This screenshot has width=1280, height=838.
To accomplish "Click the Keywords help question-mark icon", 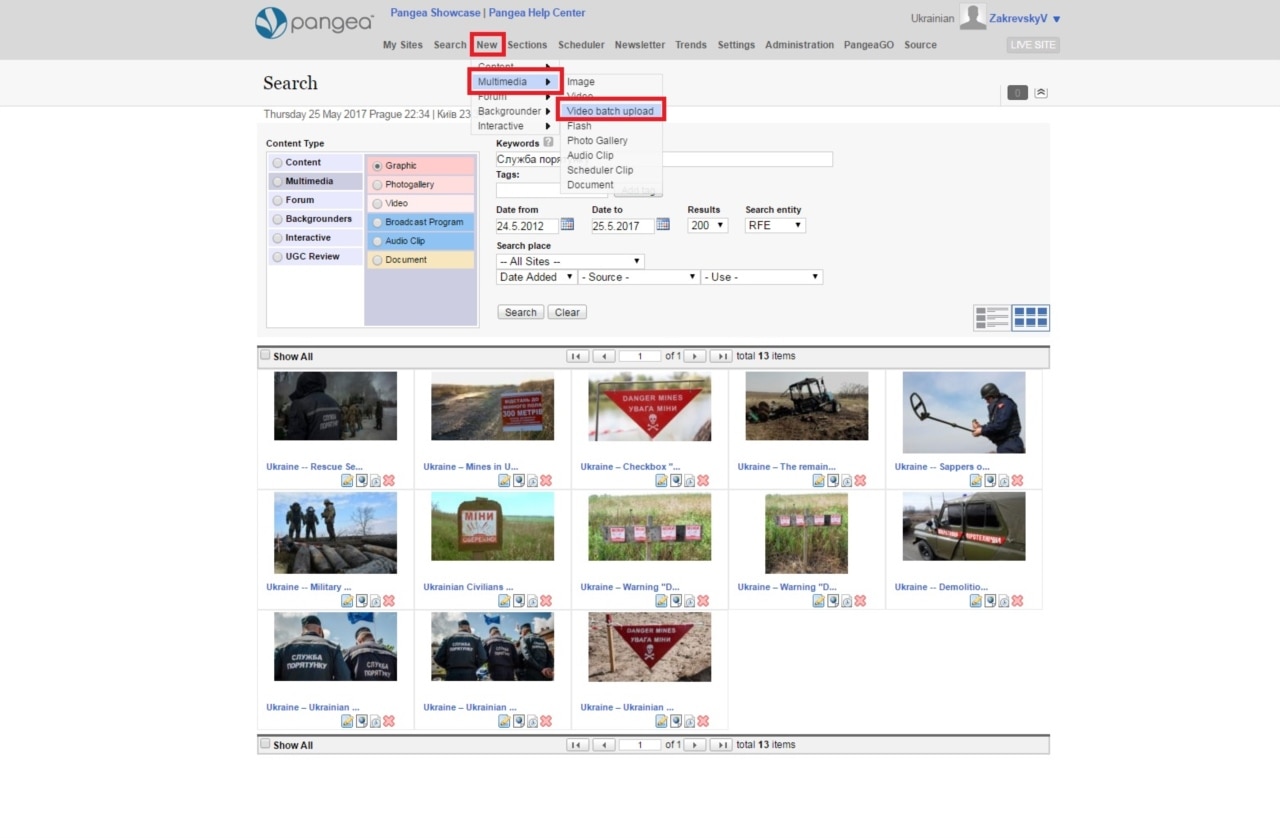I will click(x=548, y=143).
